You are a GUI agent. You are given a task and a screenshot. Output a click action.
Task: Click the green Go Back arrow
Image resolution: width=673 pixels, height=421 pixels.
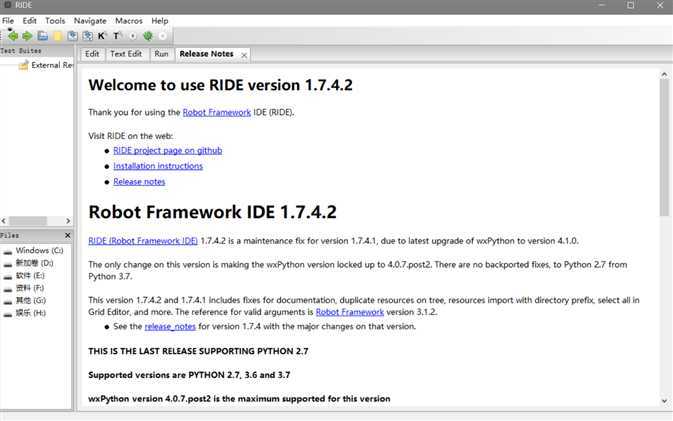point(13,36)
